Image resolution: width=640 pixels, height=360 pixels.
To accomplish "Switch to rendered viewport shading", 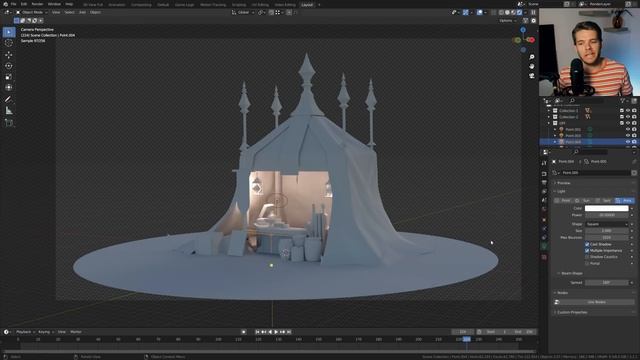I will (519, 12).
